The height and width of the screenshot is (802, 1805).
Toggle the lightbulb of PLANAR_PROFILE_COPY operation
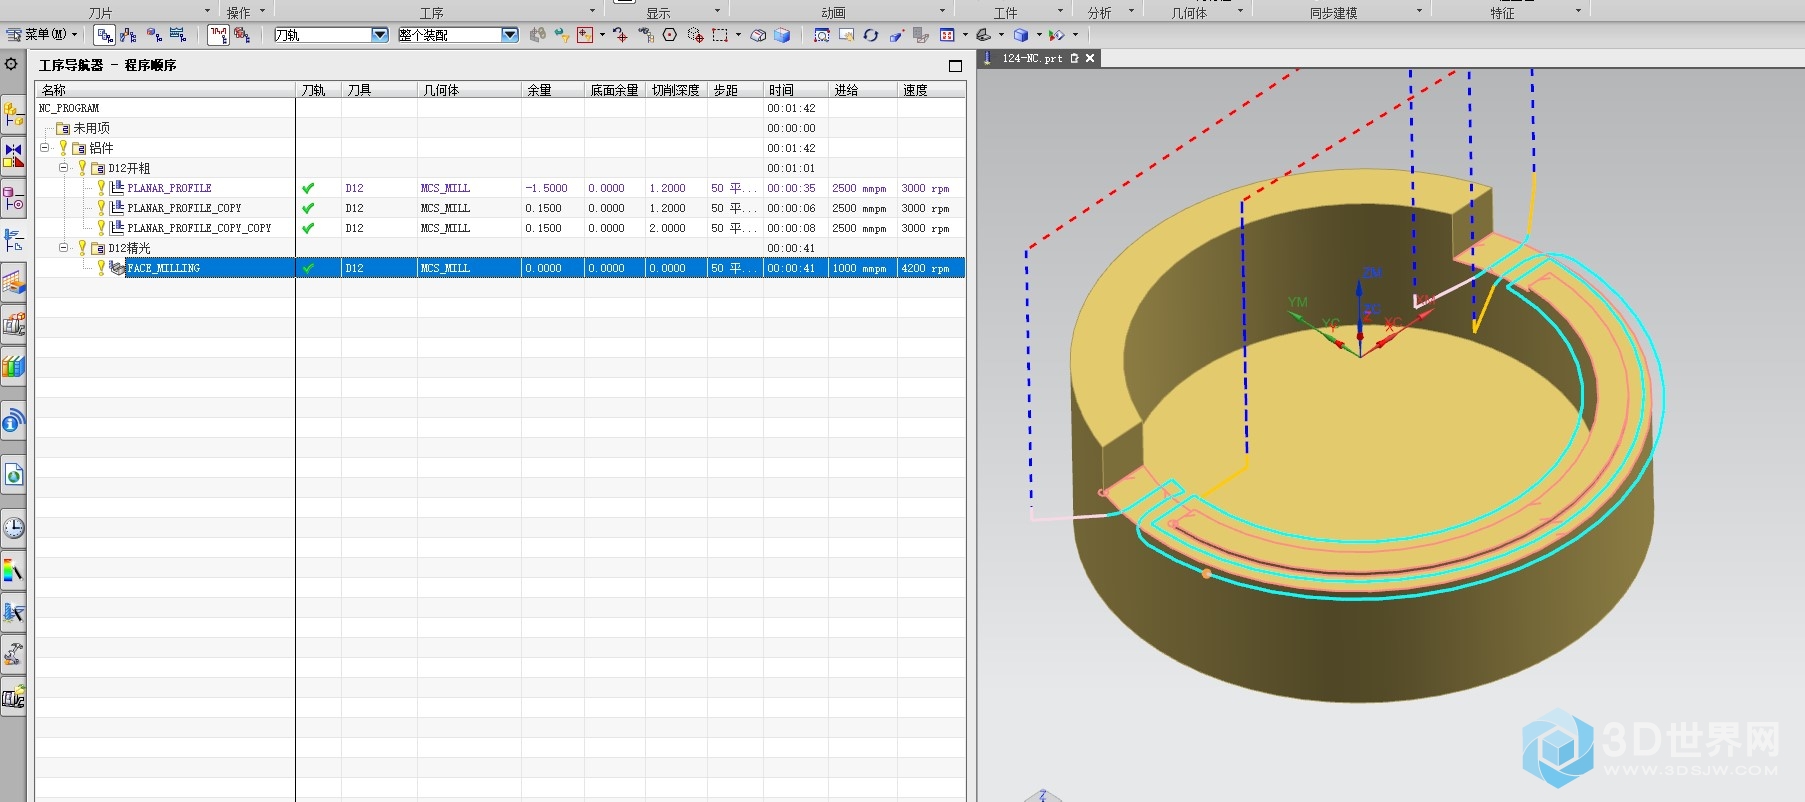point(101,208)
